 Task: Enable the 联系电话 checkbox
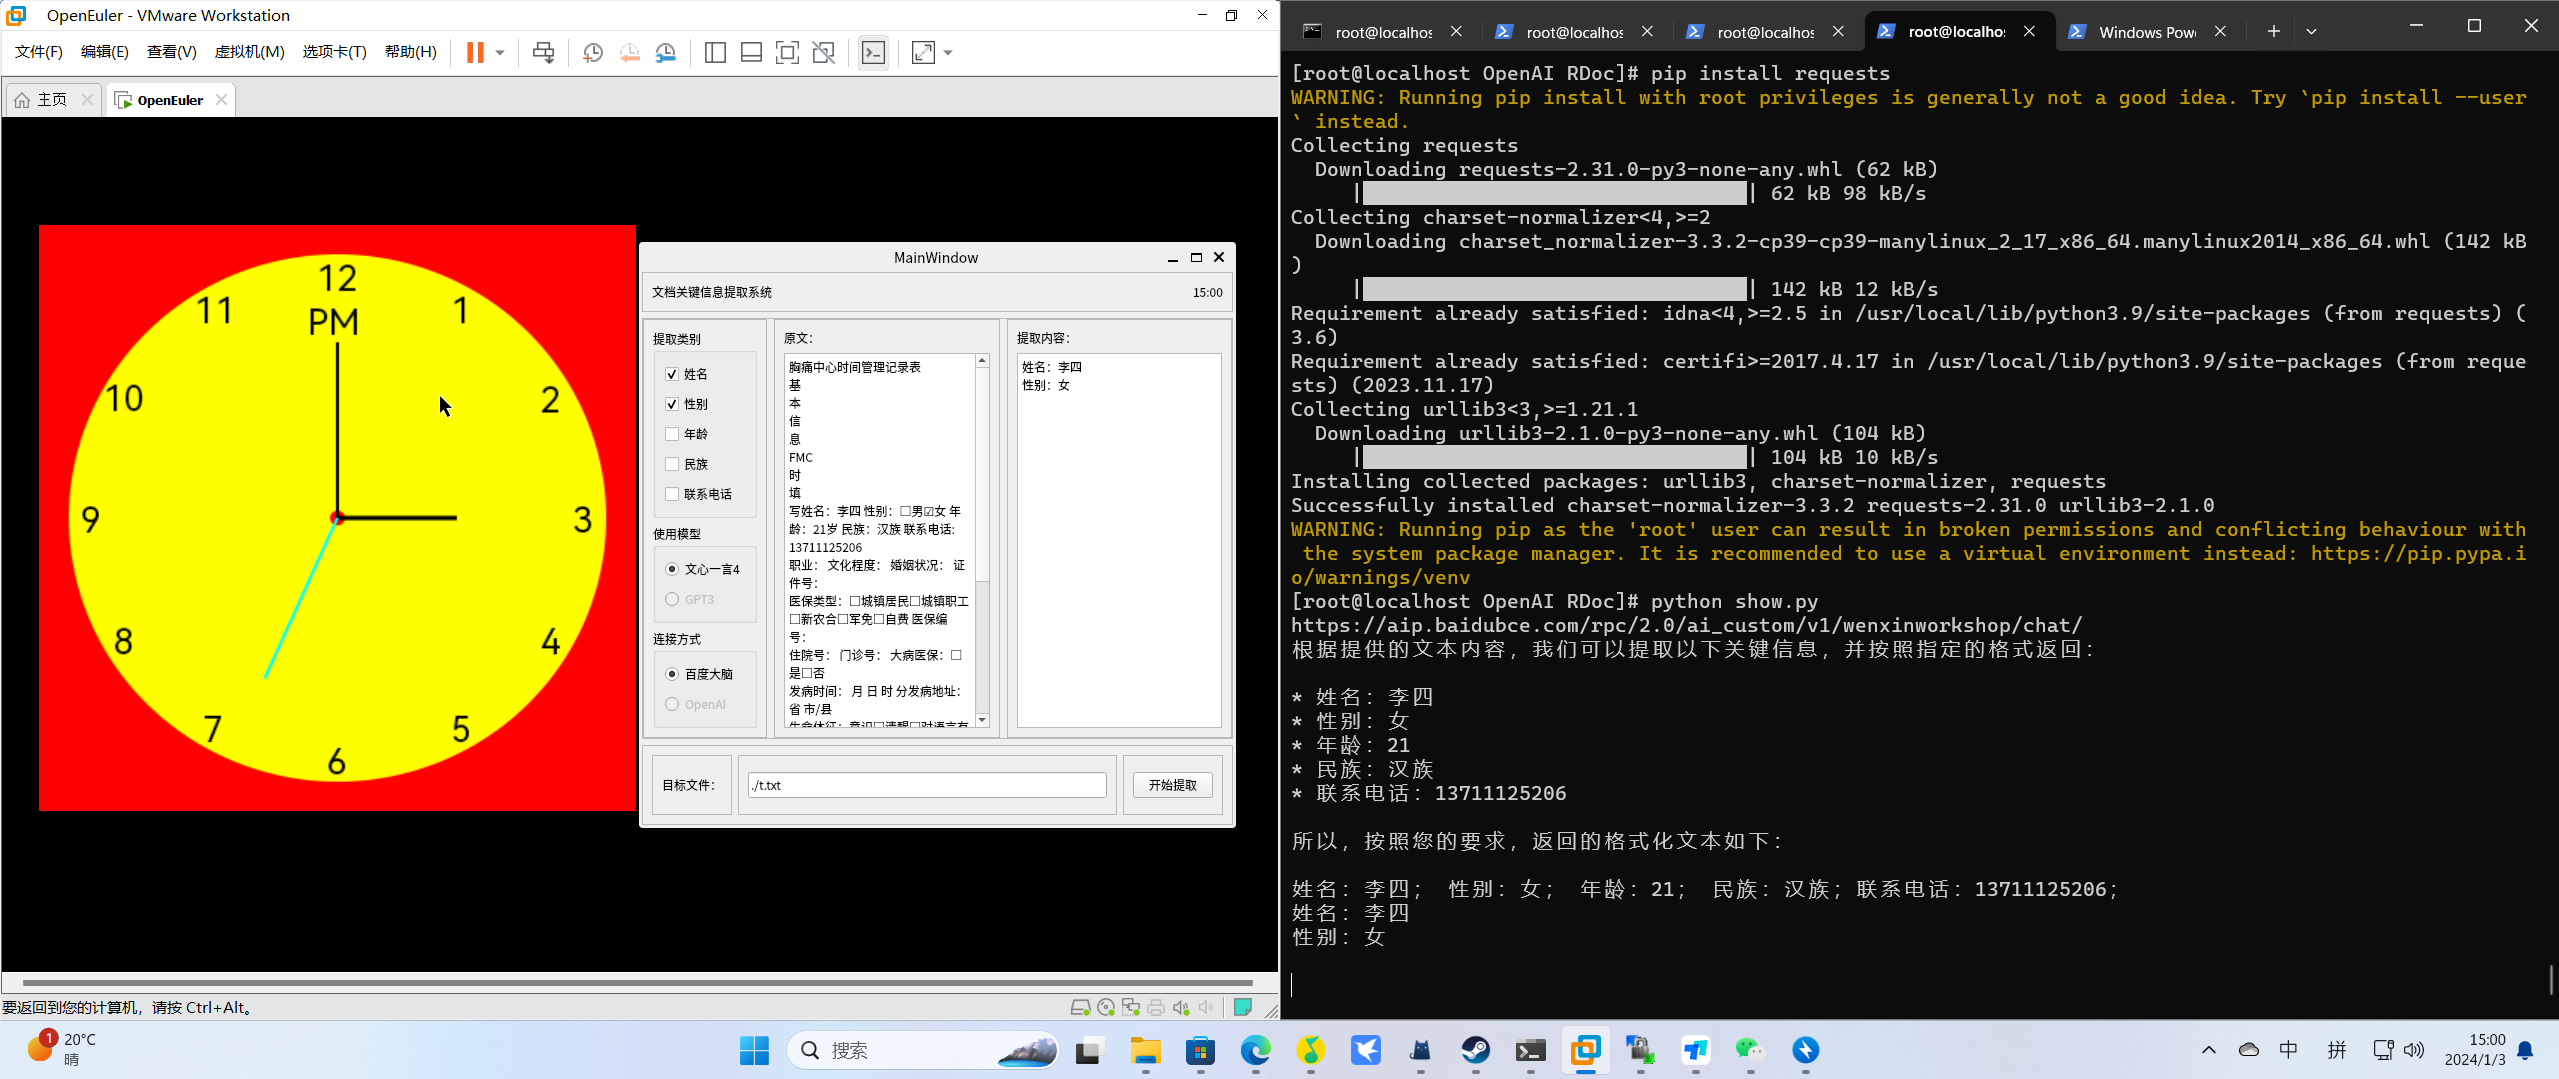[x=672, y=494]
